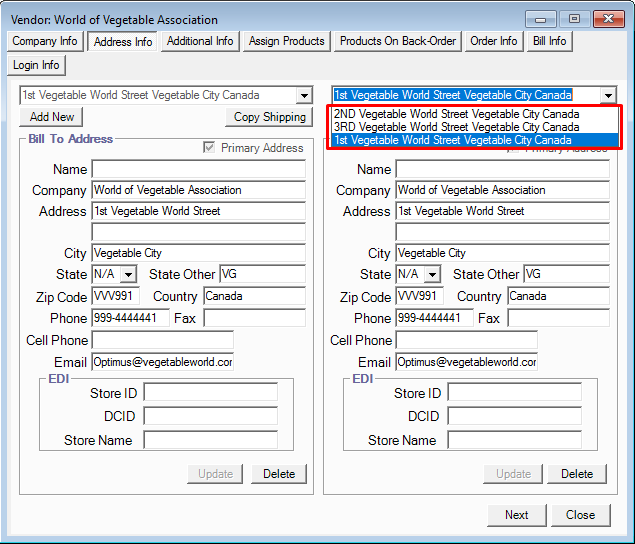Image resolution: width=635 pixels, height=544 pixels.
Task: Choose 3RD Vegetable World Street option
Action: coord(456,127)
